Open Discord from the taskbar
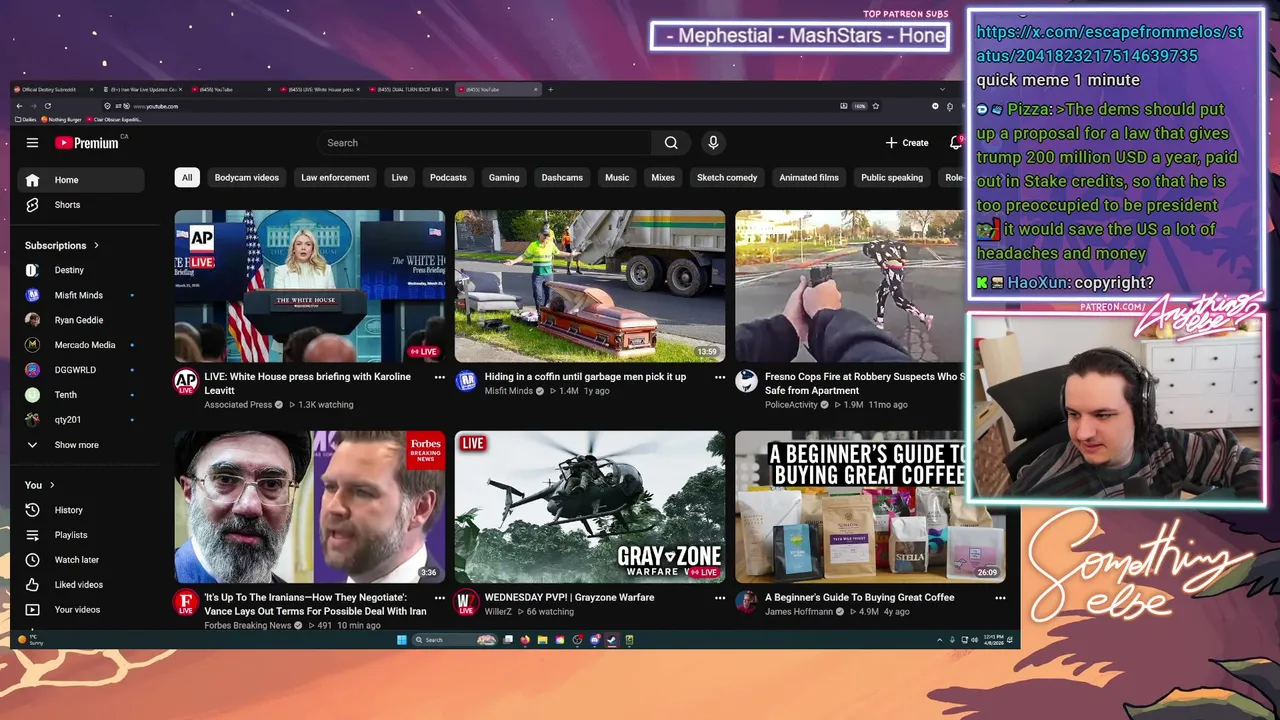 point(595,640)
